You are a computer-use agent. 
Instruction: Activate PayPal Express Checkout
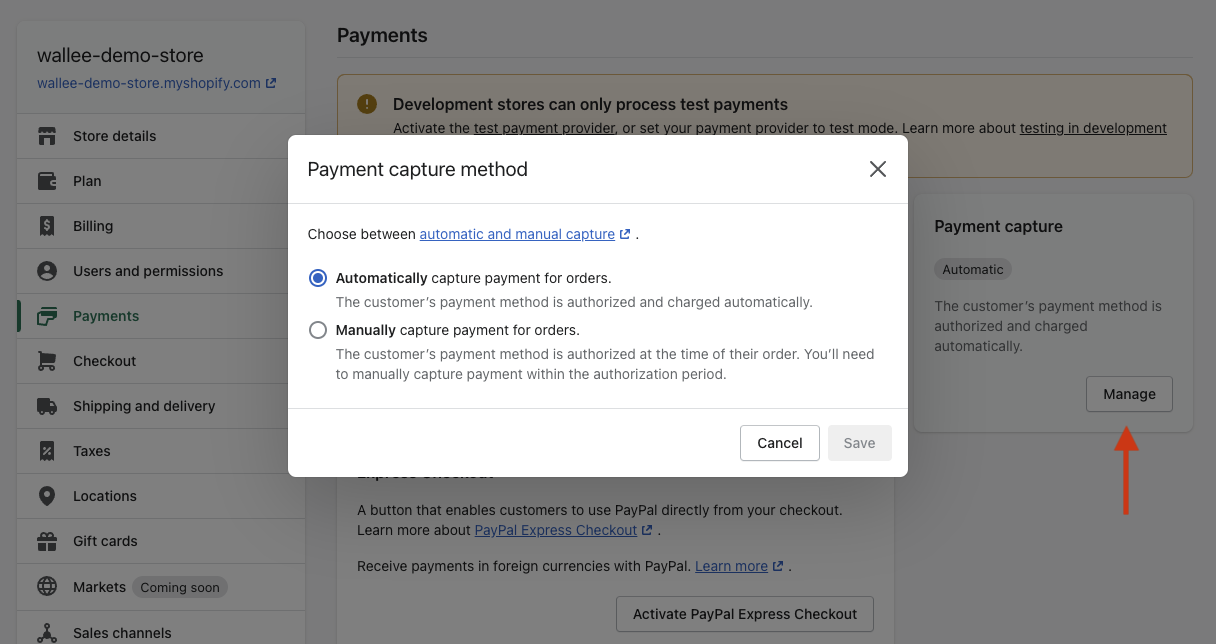(x=744, y=613)
